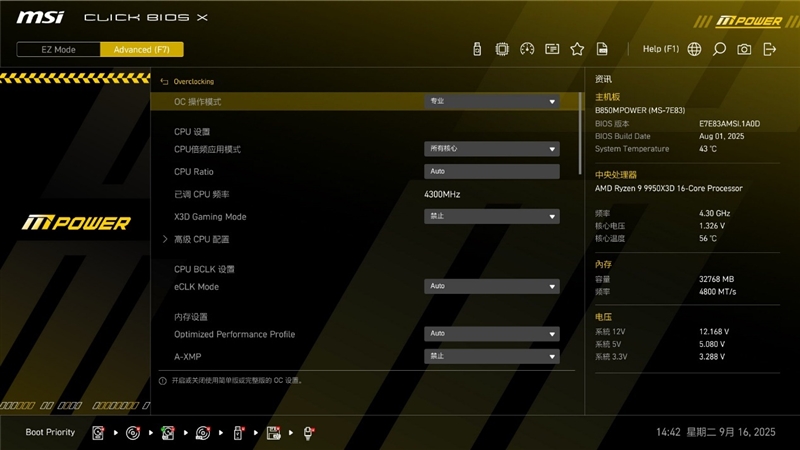Click the CPU BCLK 设置 heading

pyautogui.click(x=204, y=269)
